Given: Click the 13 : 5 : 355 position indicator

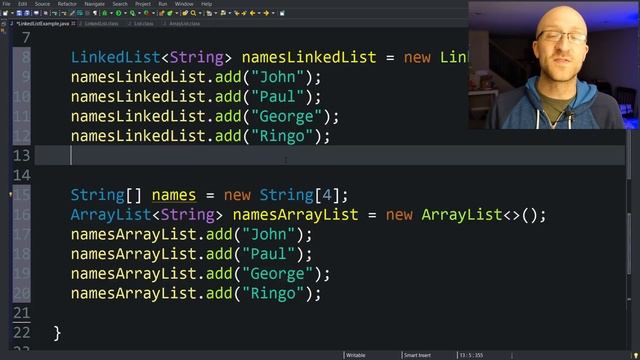Looking at the screenshot, I should [471, 356].
